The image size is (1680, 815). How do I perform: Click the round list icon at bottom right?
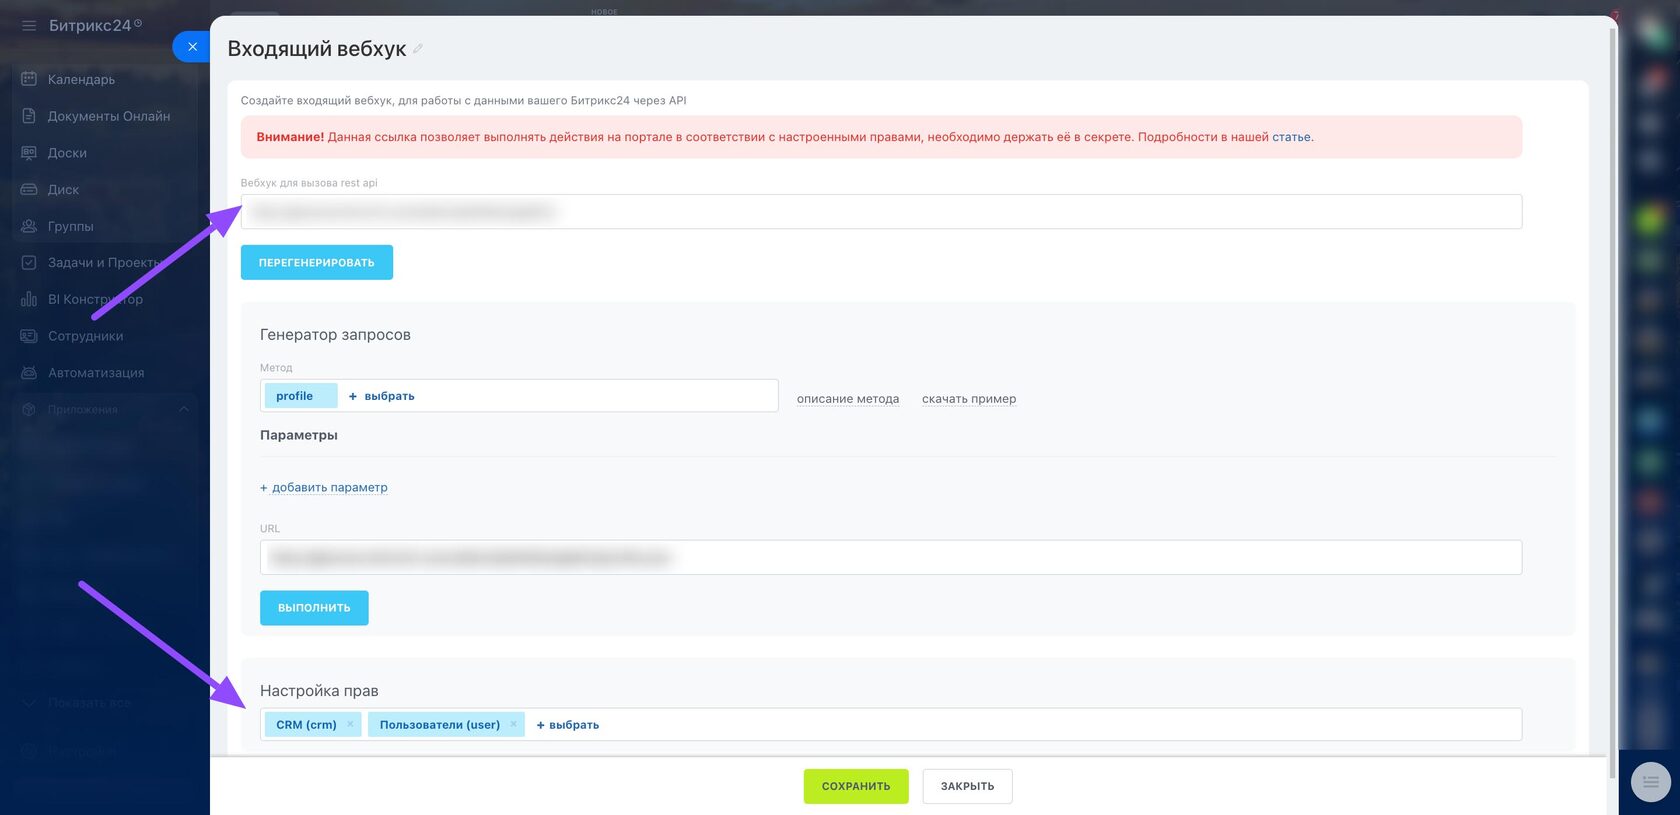pyautogui.click(x=1650, y=782)
